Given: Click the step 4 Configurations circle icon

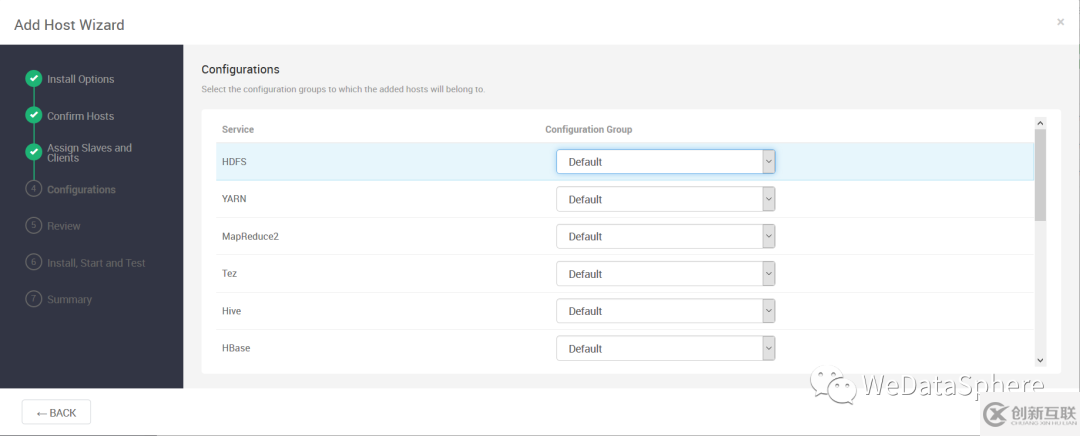Looking at the screenshot, I should (x=33, y=189).
